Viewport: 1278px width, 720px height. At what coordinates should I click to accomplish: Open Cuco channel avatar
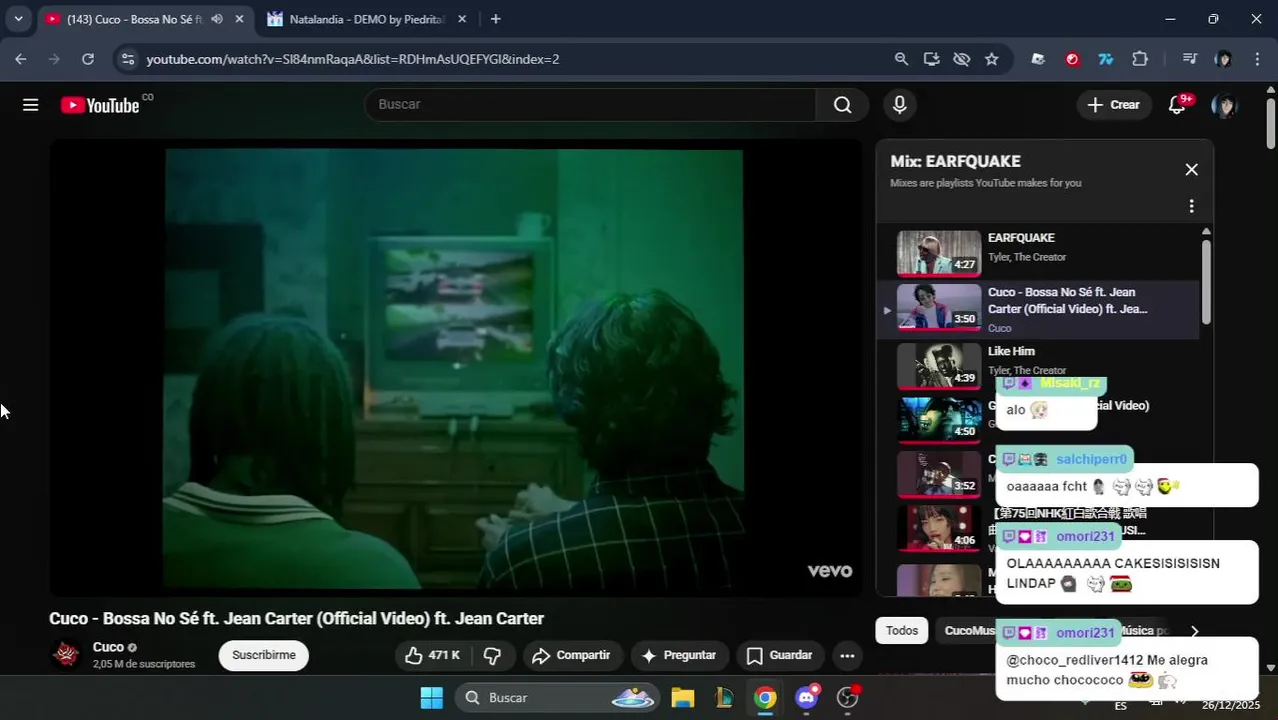click(66, 655)
